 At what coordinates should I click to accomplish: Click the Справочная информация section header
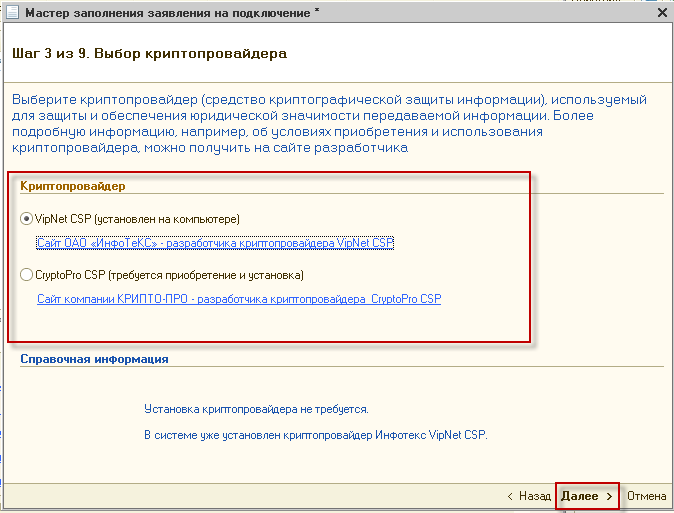click(x=94, y=358)
